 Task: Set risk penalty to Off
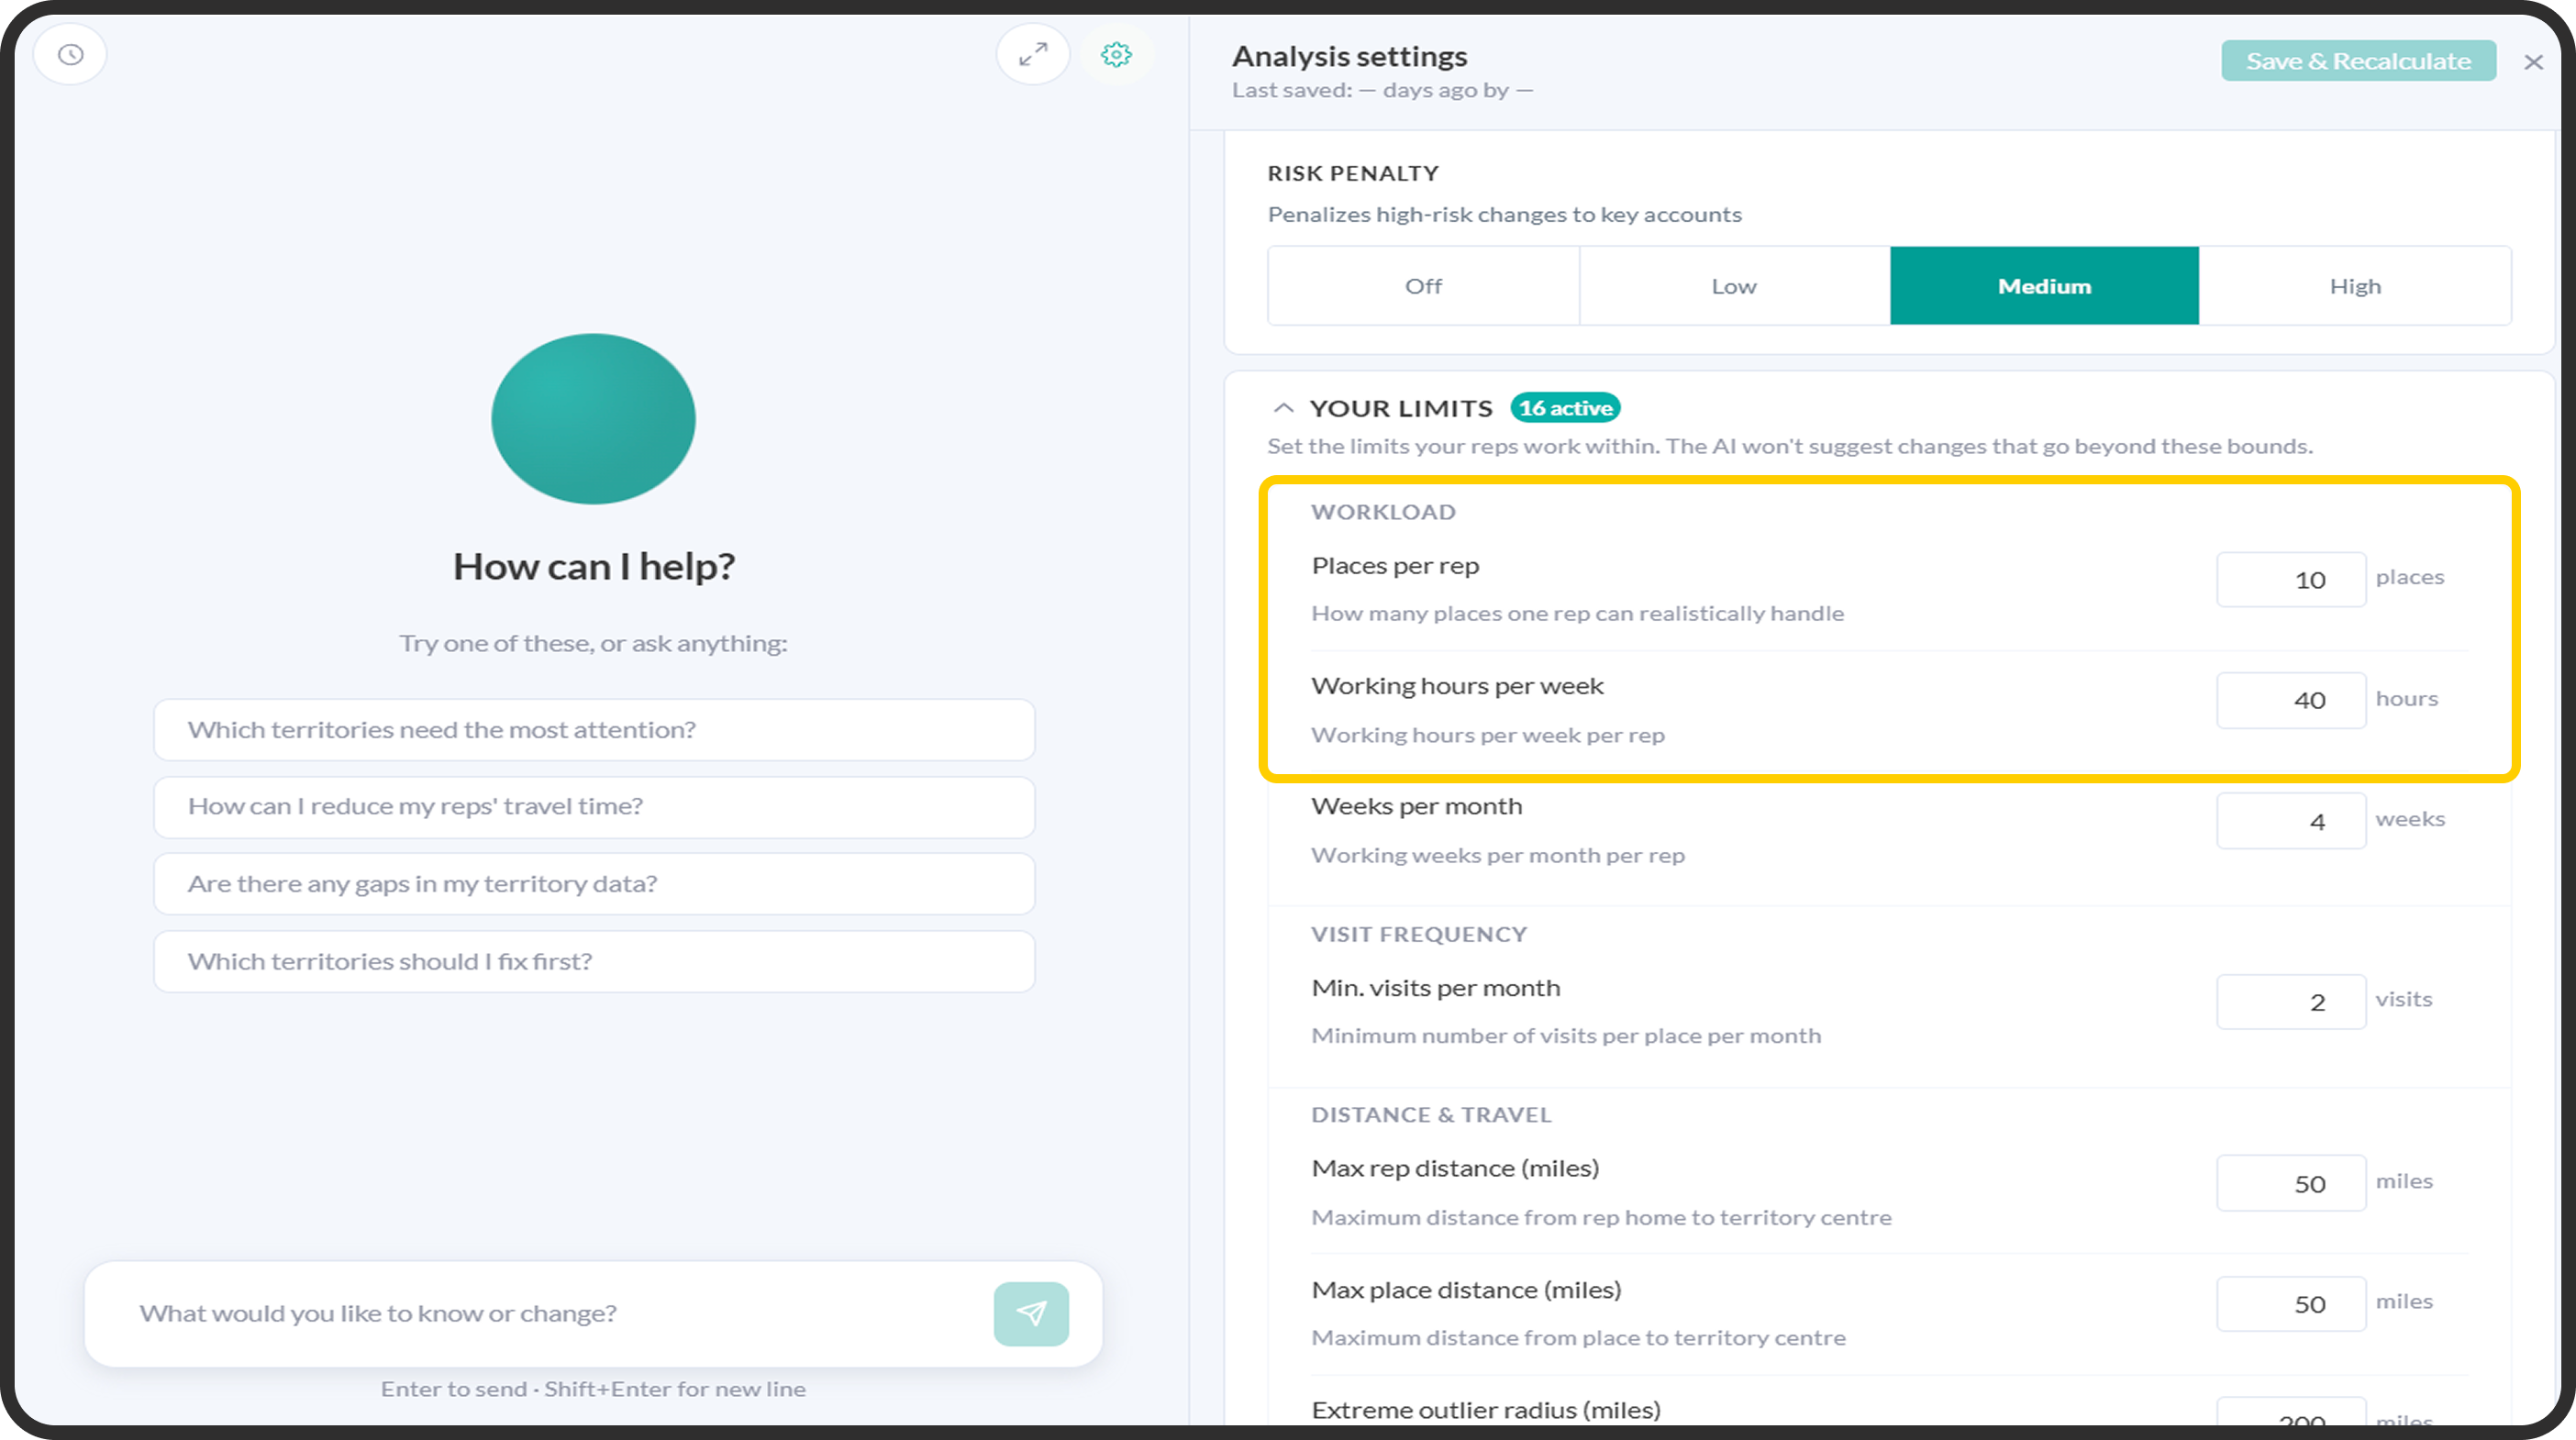click(x=1423, y=286)
